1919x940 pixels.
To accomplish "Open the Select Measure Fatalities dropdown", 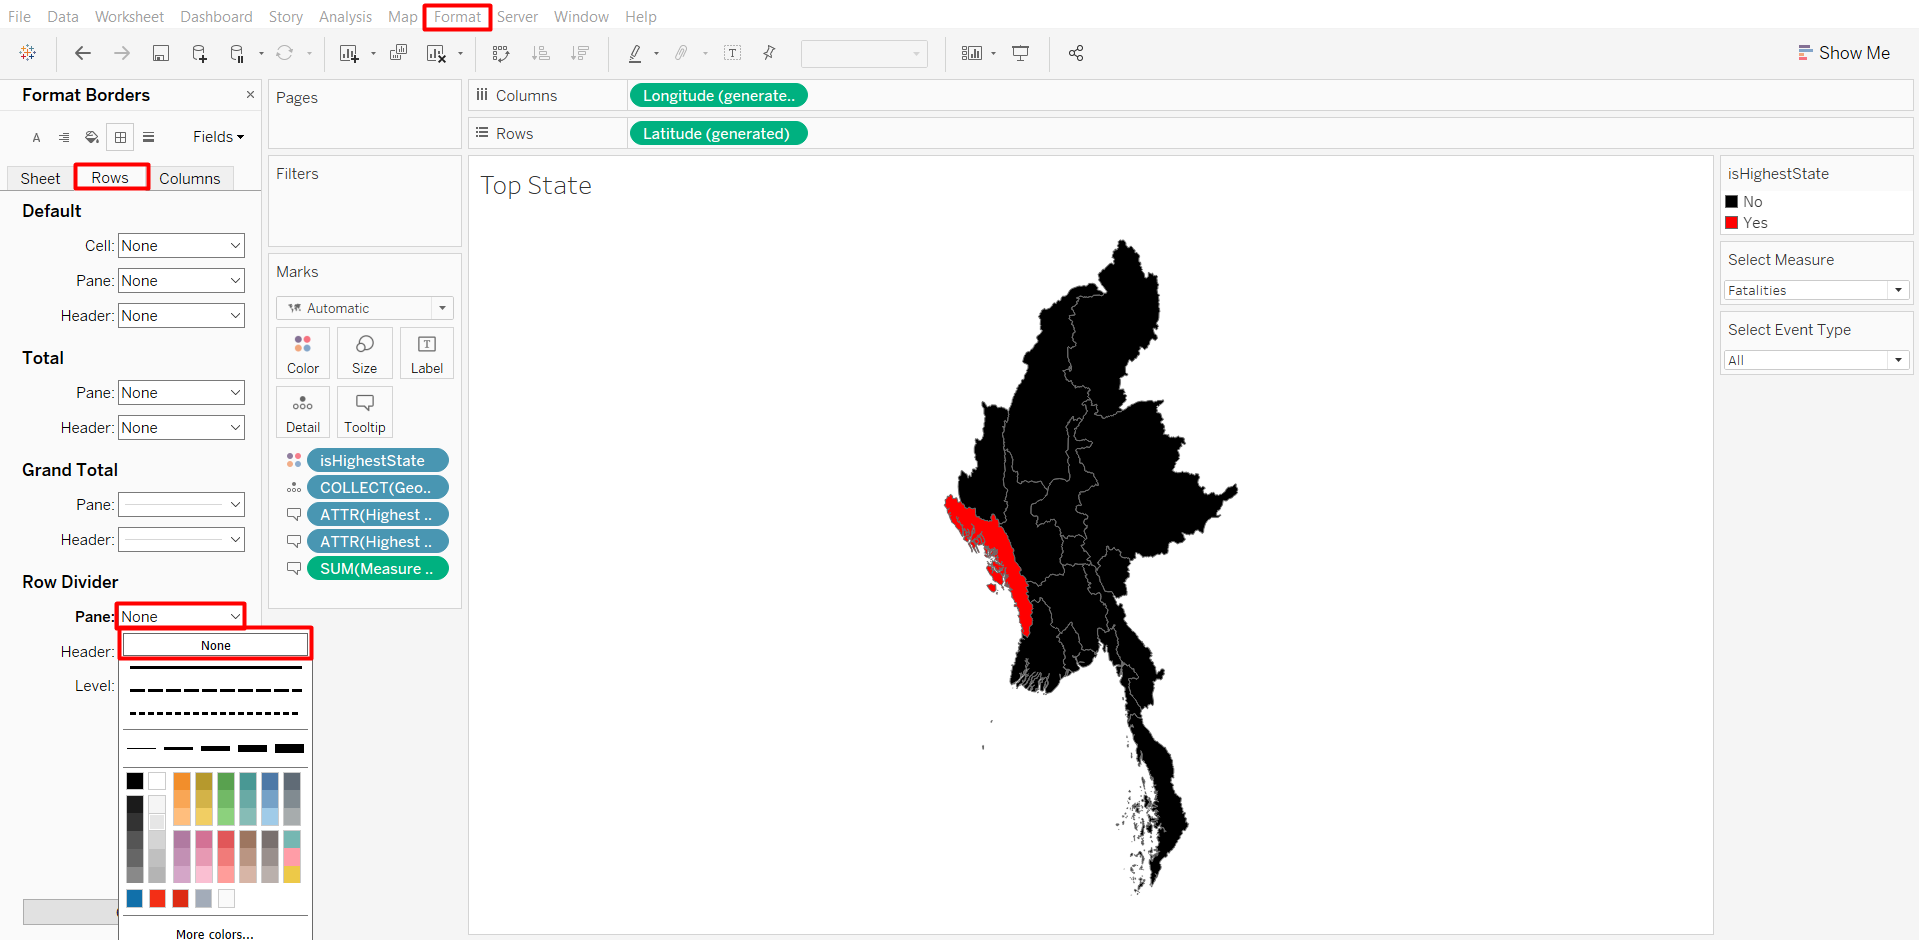I will click(x=1815, y=290).
